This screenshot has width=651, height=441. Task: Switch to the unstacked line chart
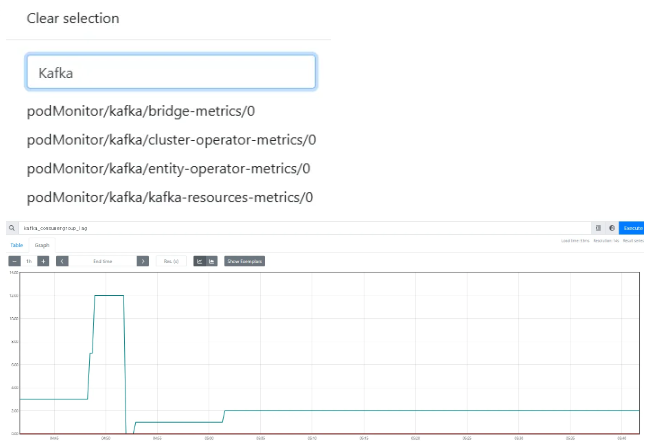click(200, 261)
